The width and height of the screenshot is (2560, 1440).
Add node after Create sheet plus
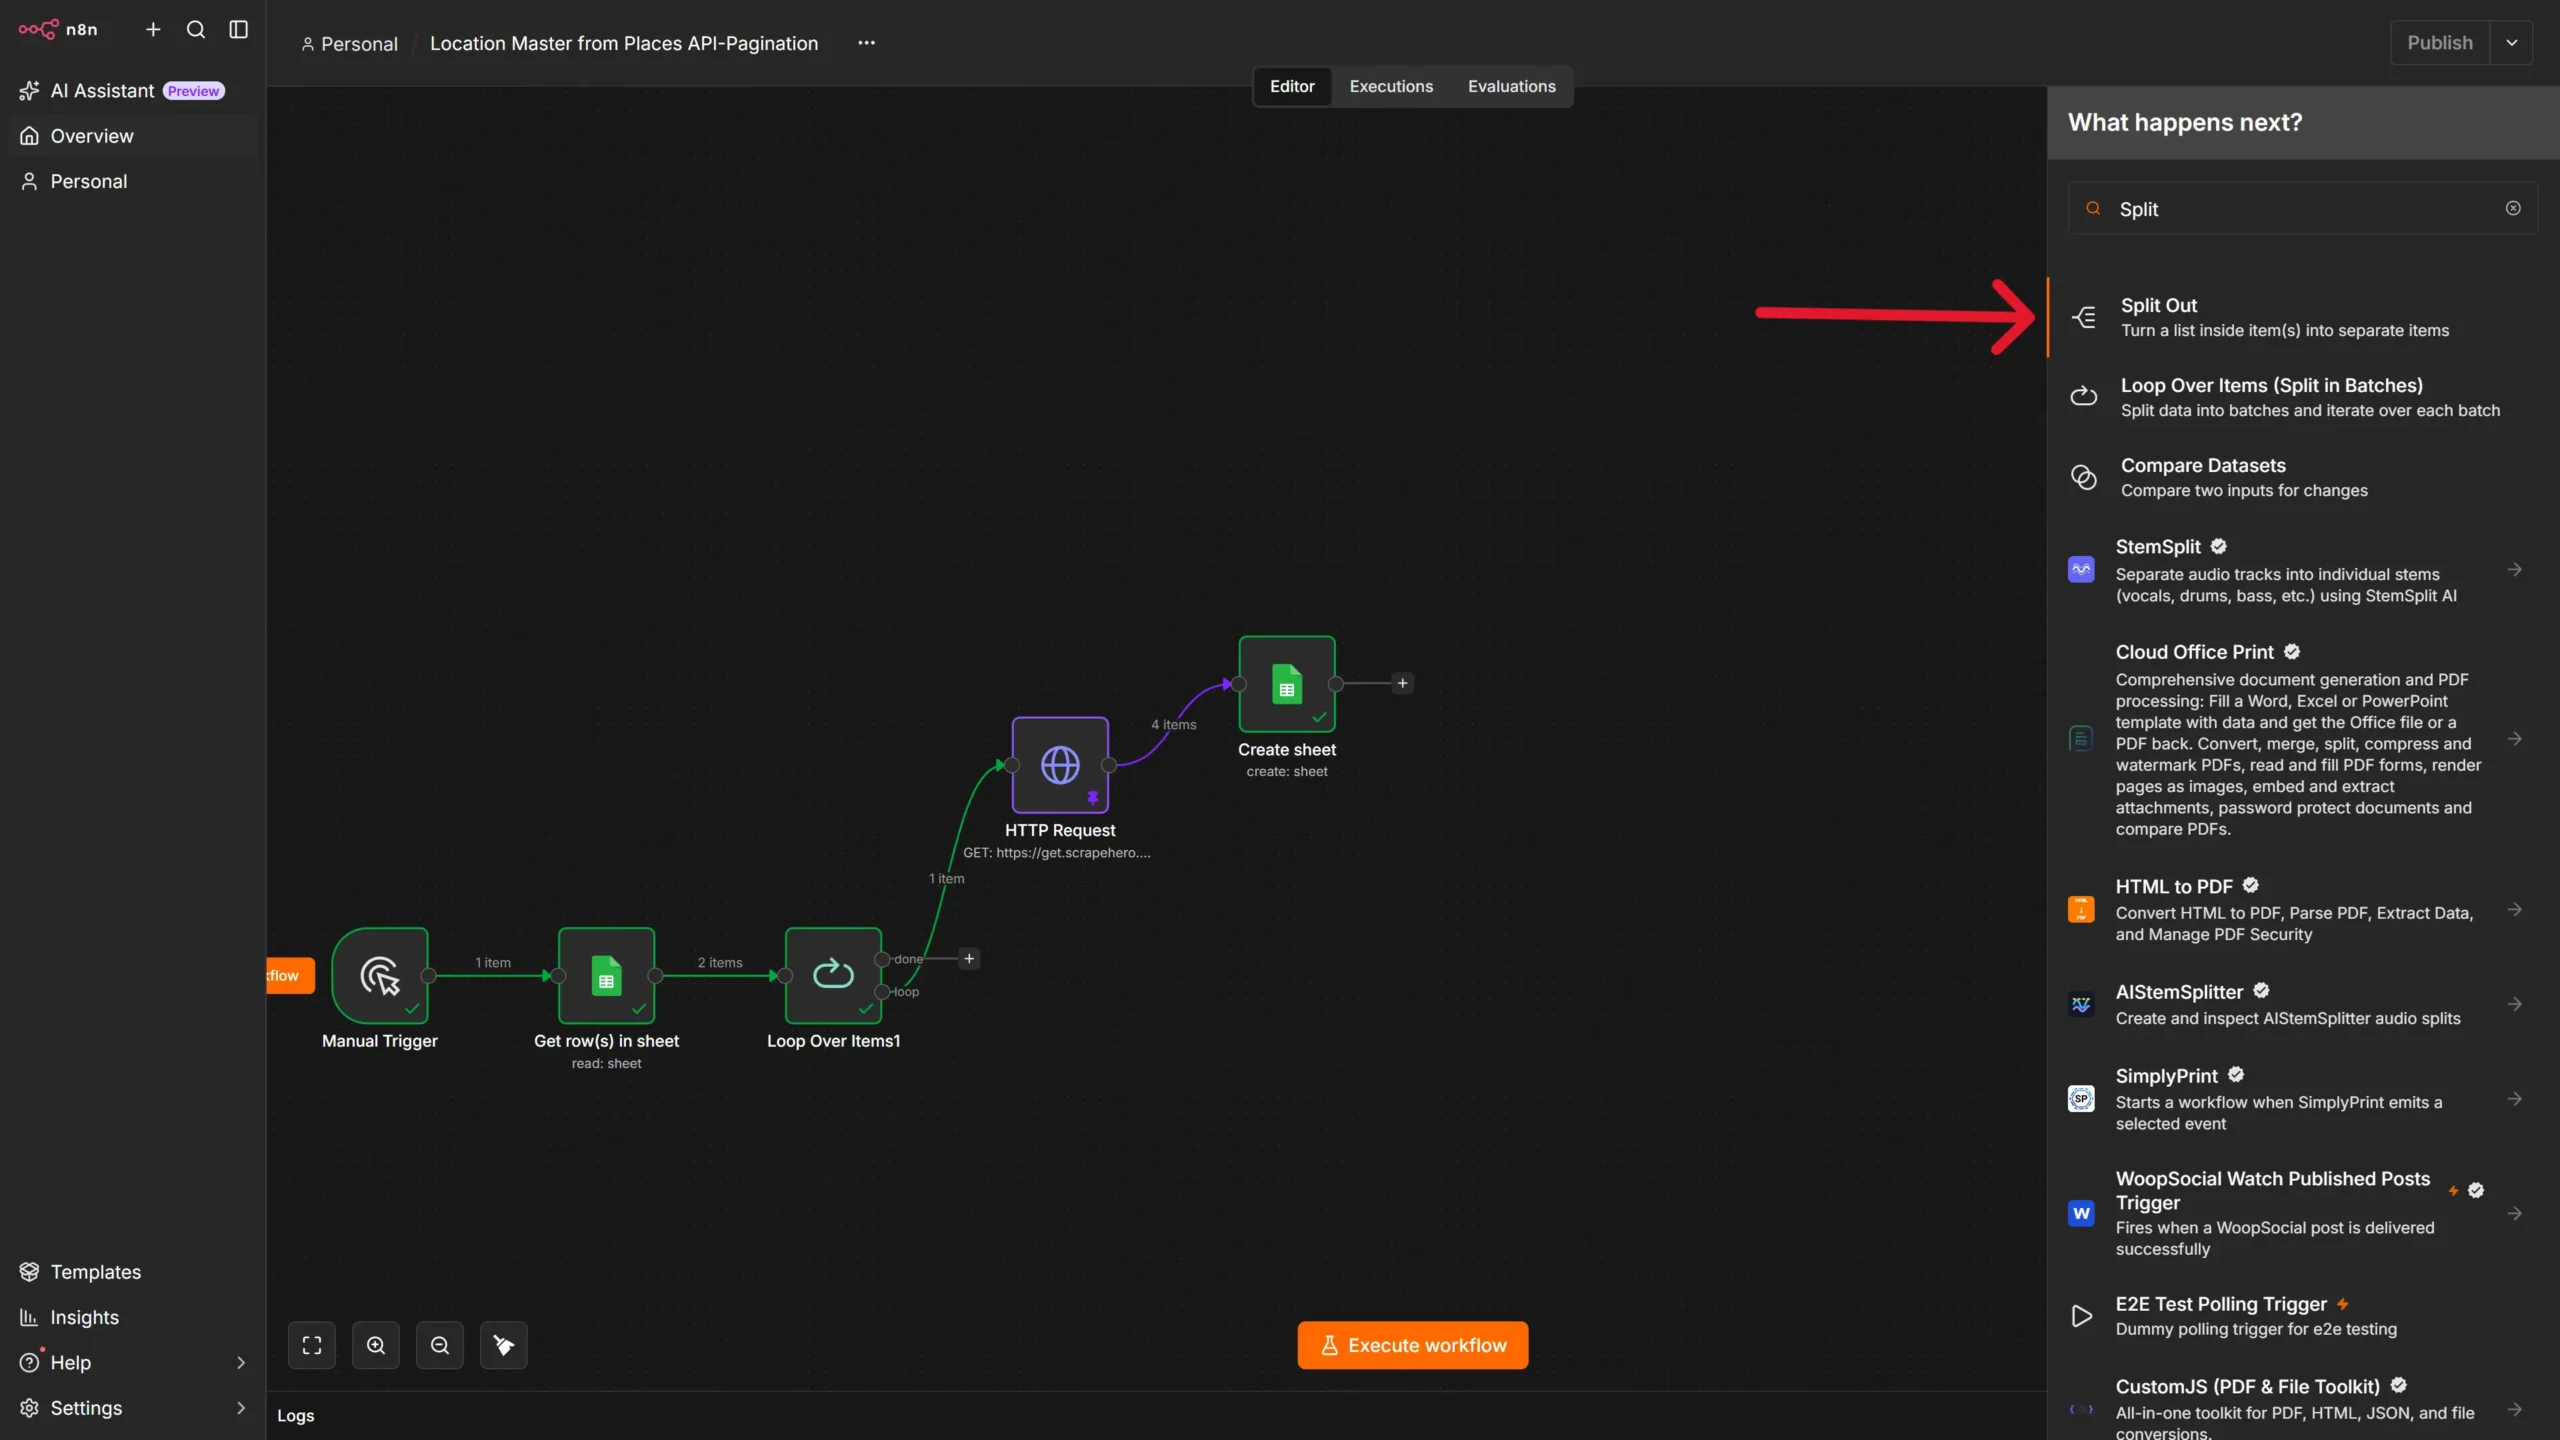click(1402, 683)
